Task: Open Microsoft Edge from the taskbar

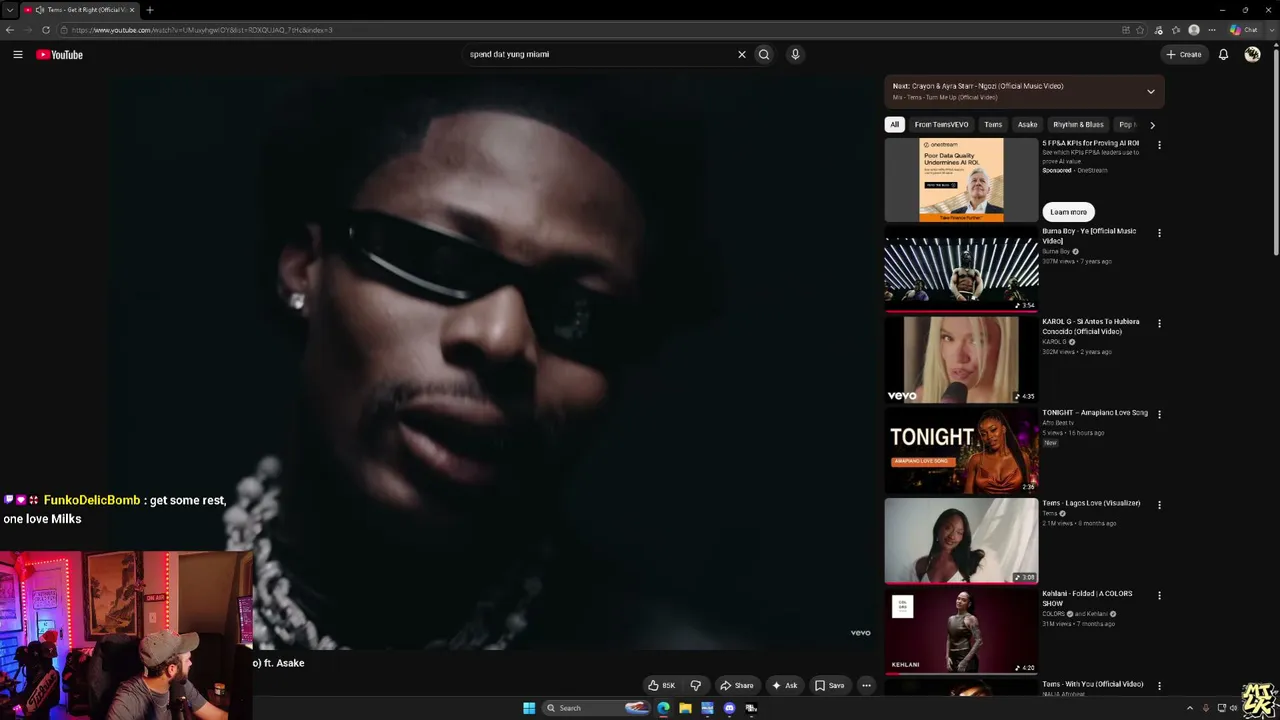Action: pos(663,708)
